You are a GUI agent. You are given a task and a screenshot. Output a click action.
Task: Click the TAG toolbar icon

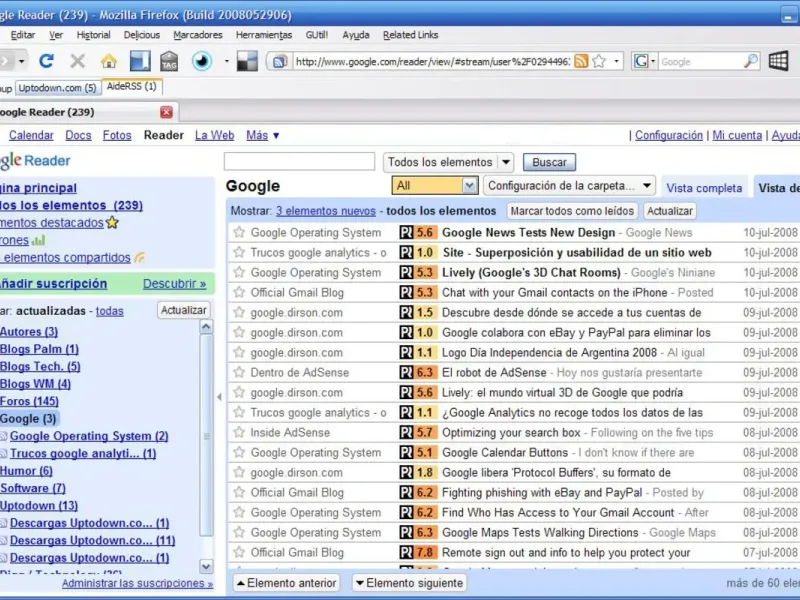point(169,61)
